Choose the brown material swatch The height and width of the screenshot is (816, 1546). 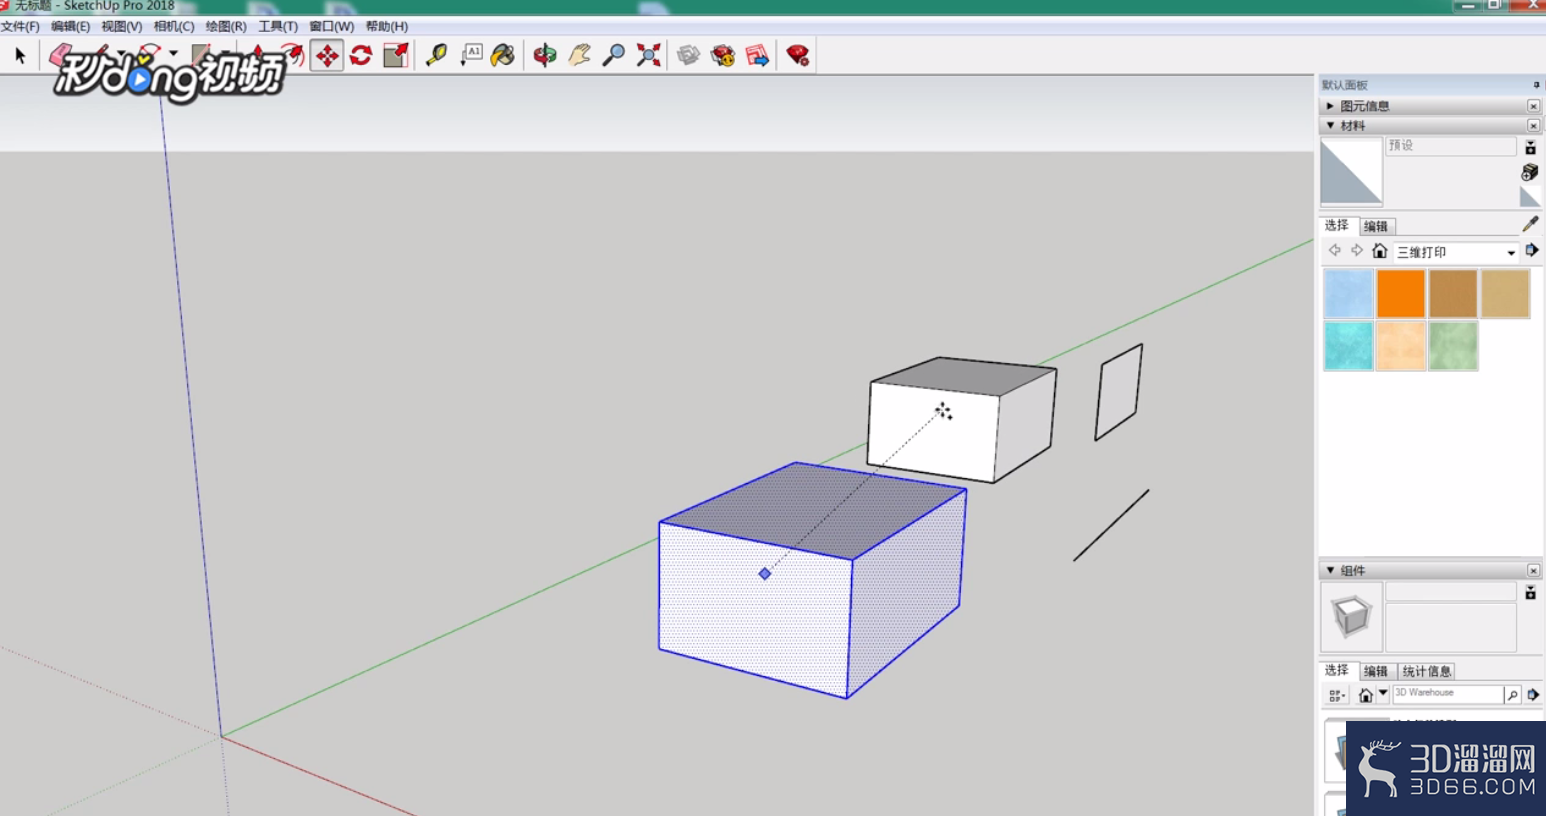(x=1452, y=293)
